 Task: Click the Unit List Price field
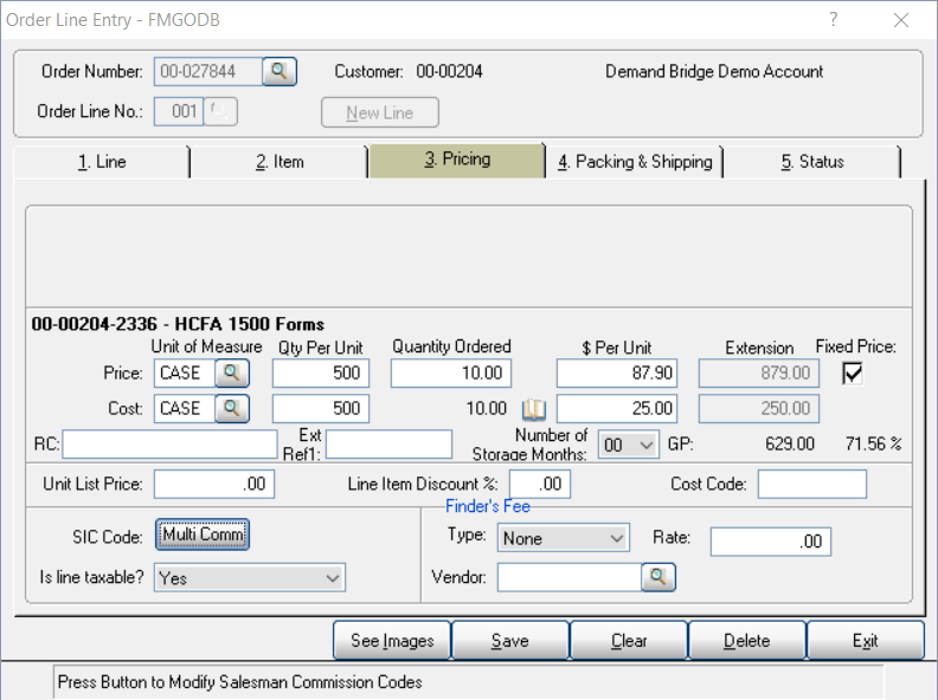point(214,484)
